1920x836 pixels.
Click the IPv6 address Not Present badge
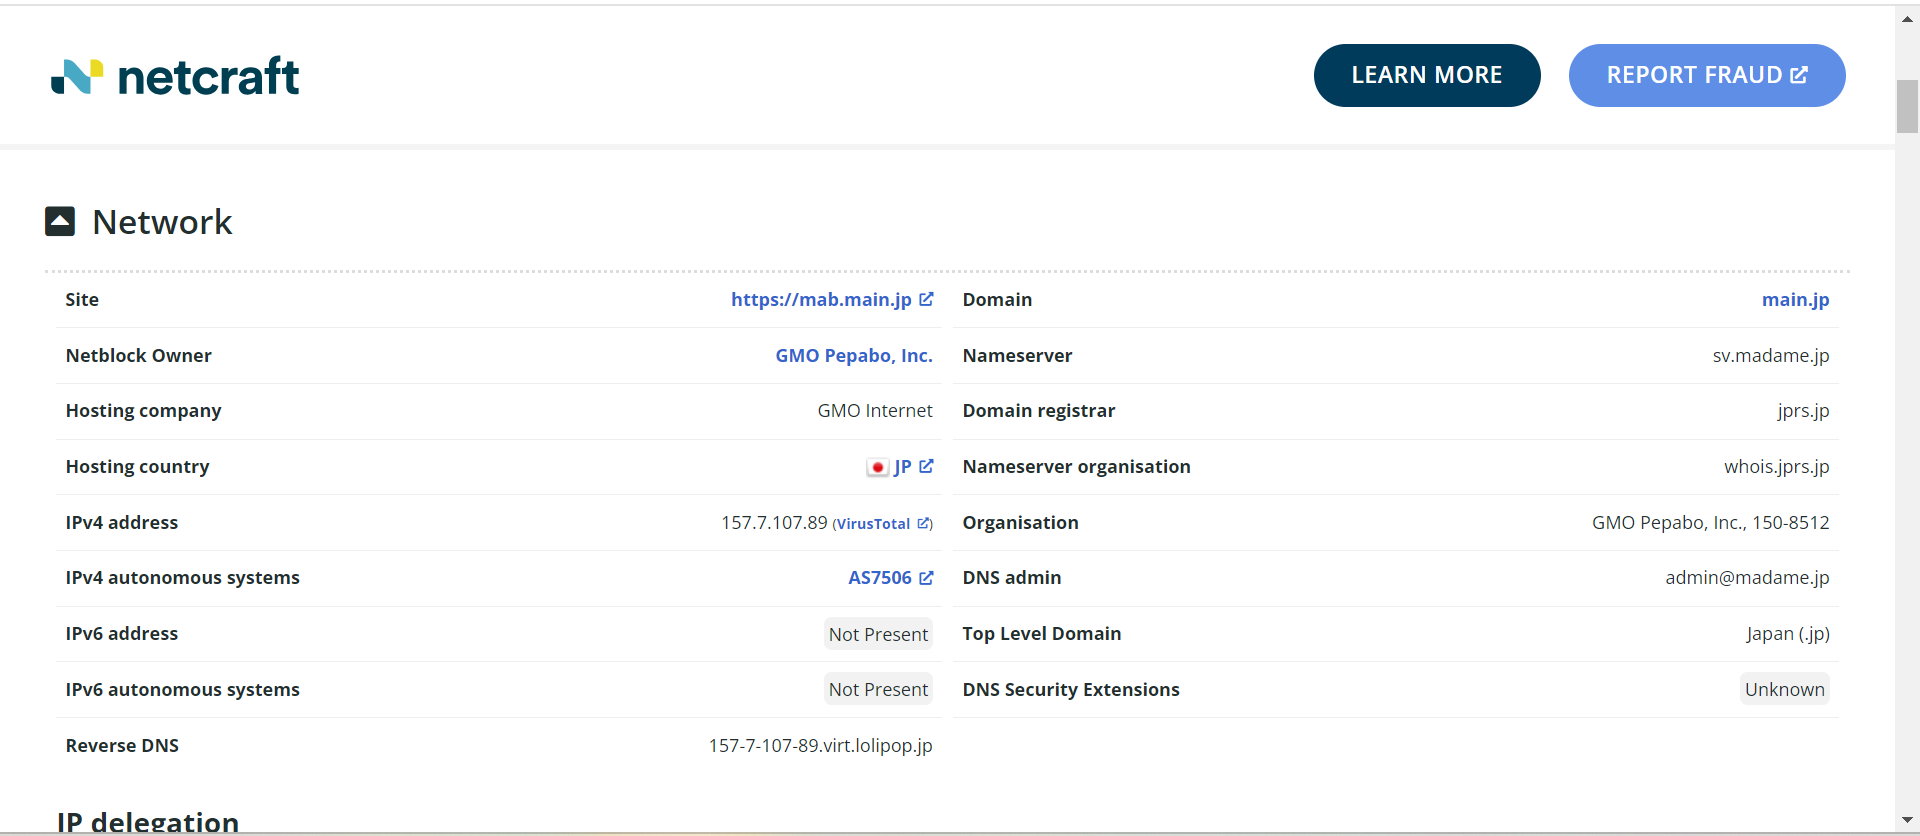878,634
